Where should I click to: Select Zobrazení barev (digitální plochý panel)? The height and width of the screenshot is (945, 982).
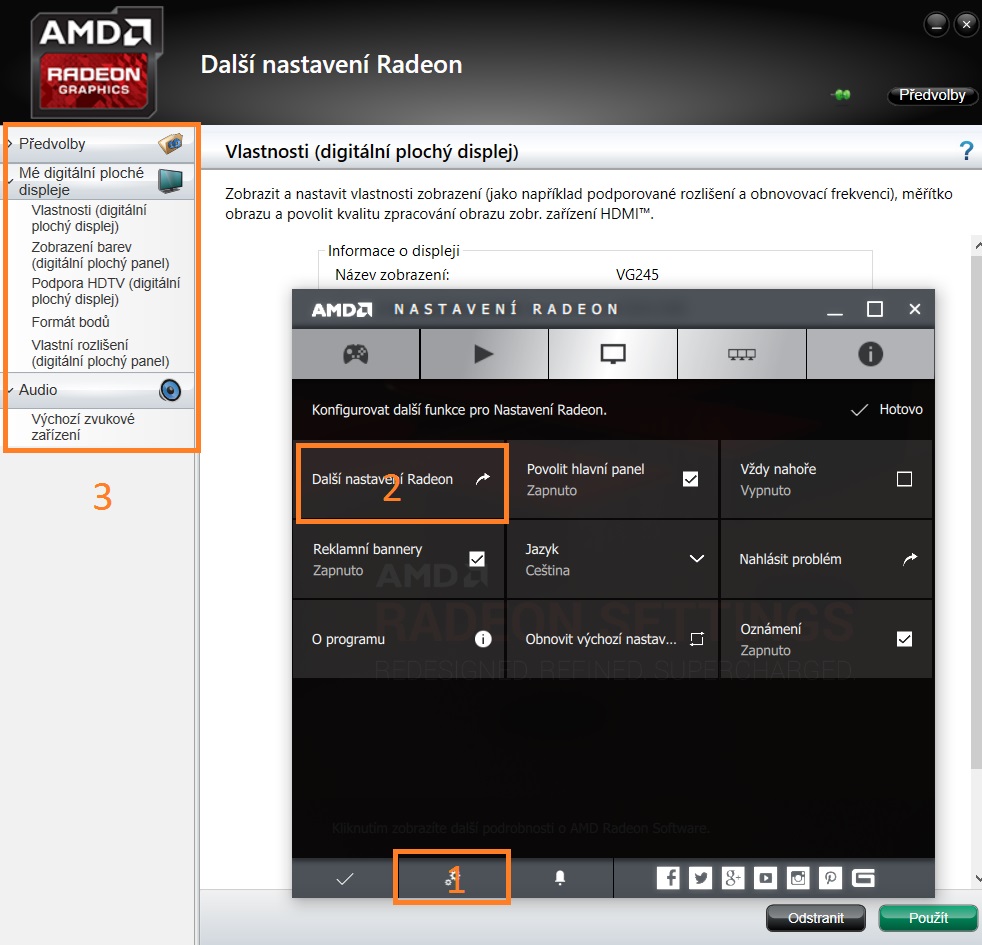[x=100, y=255]
